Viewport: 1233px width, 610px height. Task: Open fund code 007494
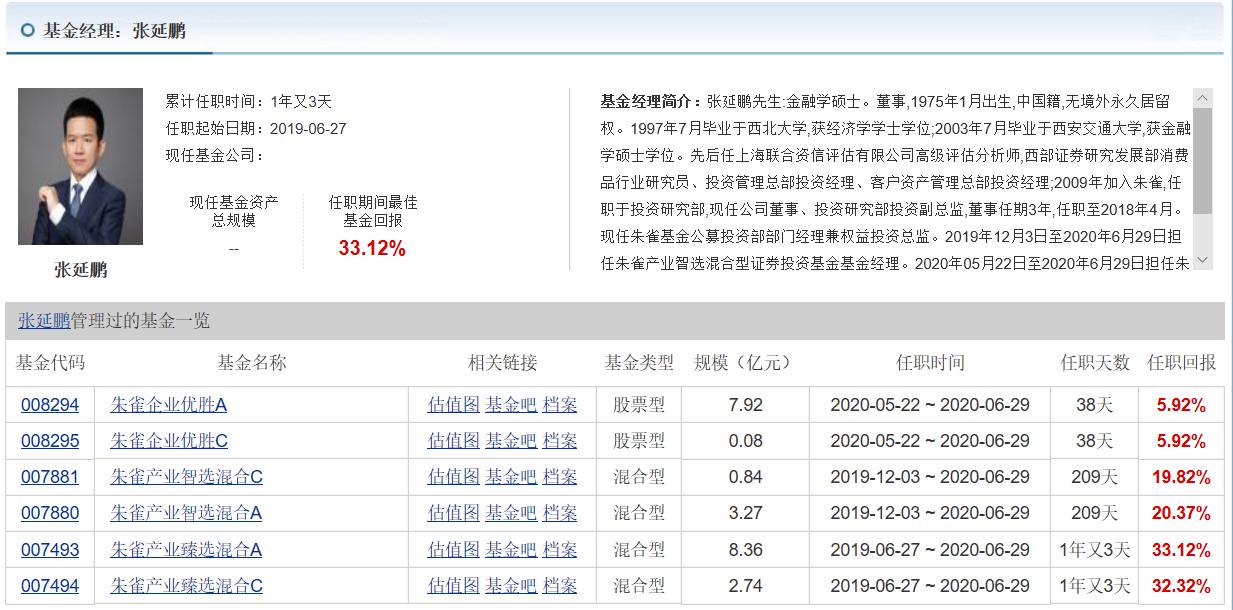[50, 585]
